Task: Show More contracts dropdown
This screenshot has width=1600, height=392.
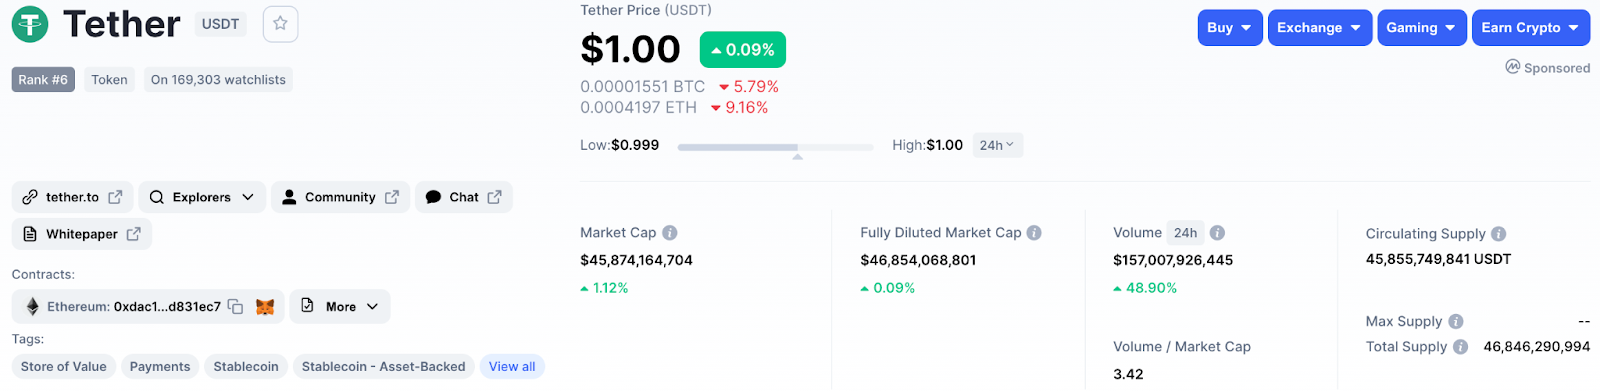Action: pos(340,306)
